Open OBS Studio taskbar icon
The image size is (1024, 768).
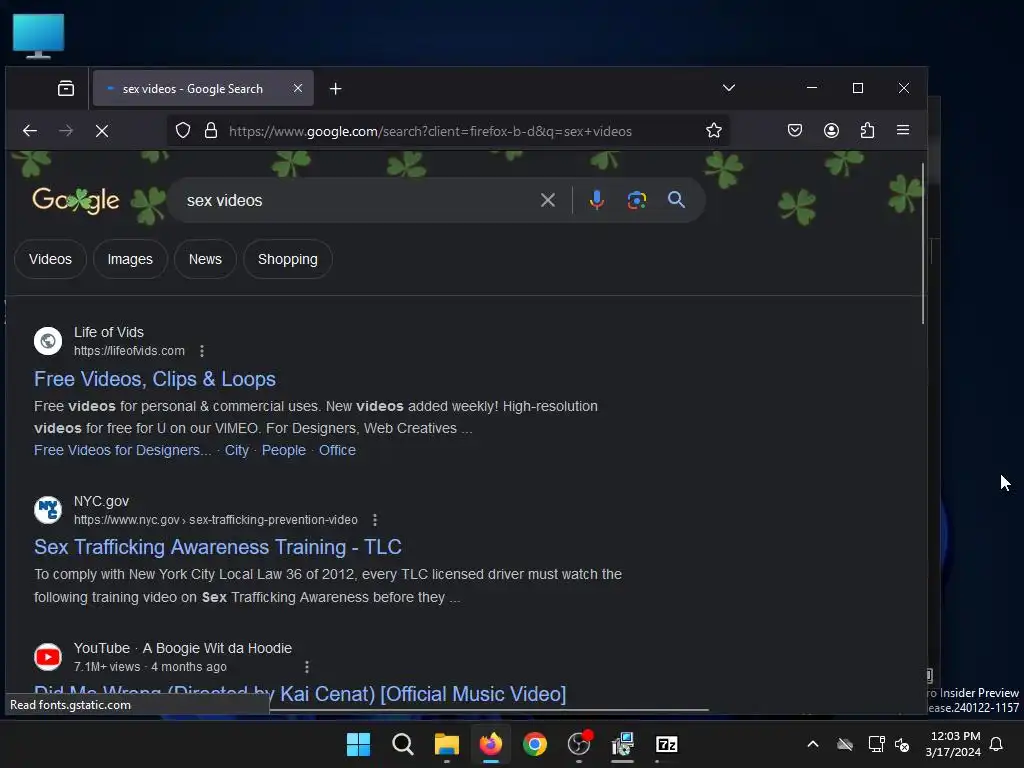tap(579, 744)
